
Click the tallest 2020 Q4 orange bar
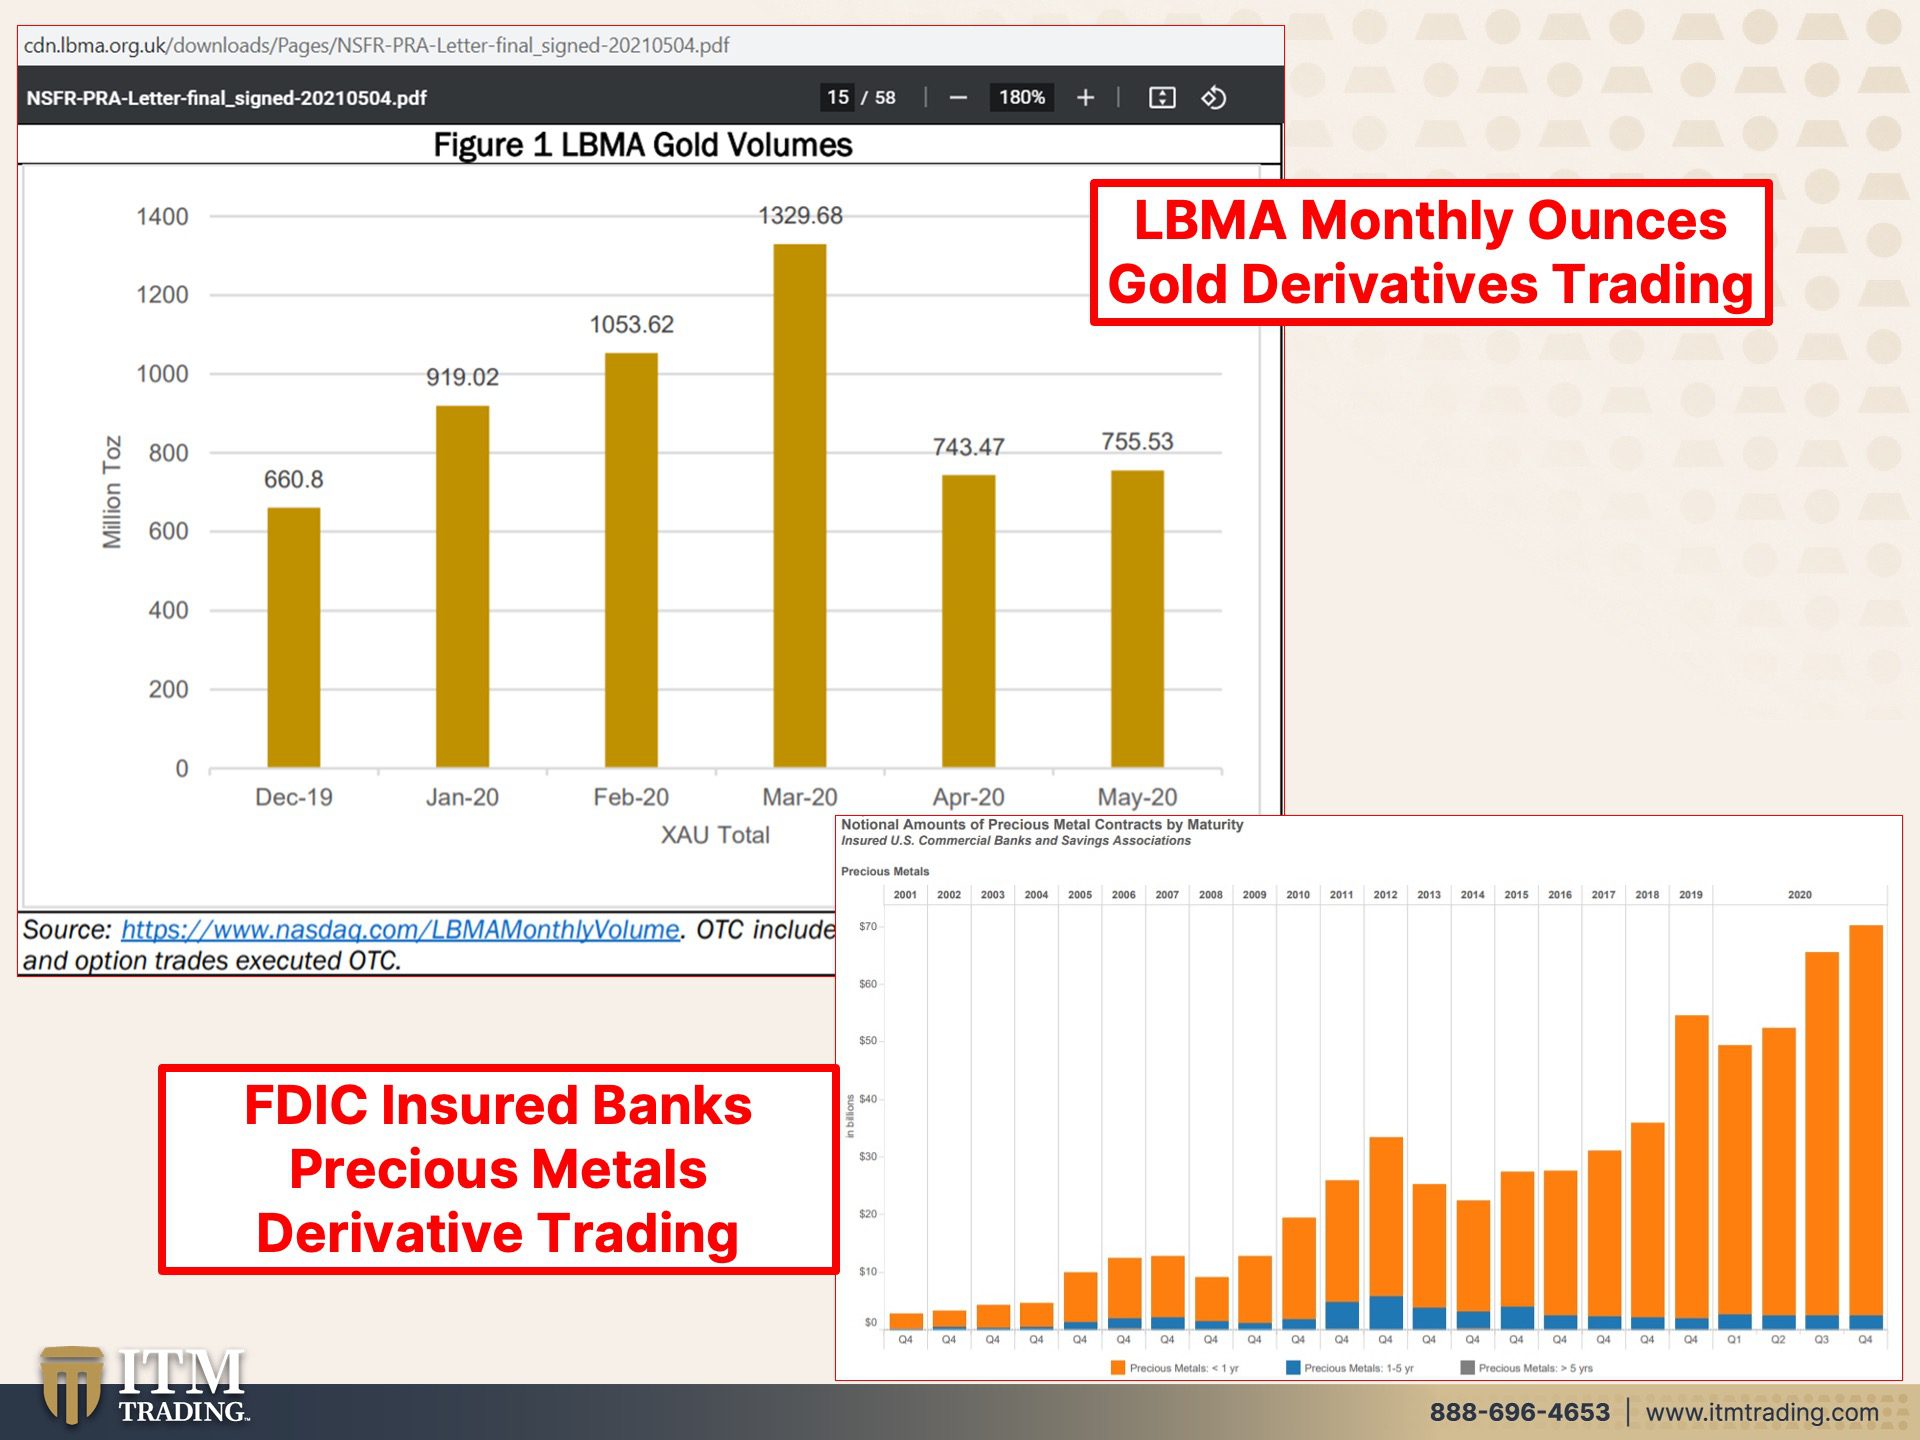tap(1865, 1120)
